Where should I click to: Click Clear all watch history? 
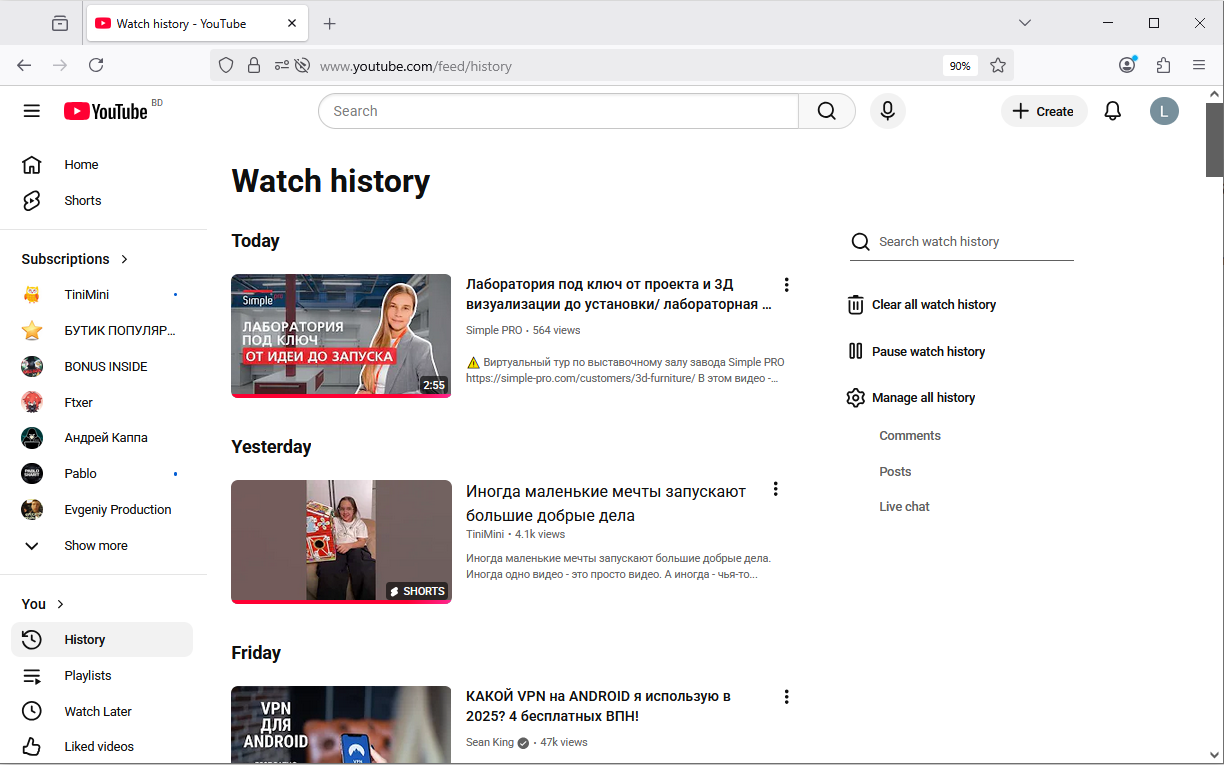click(921, 305)
